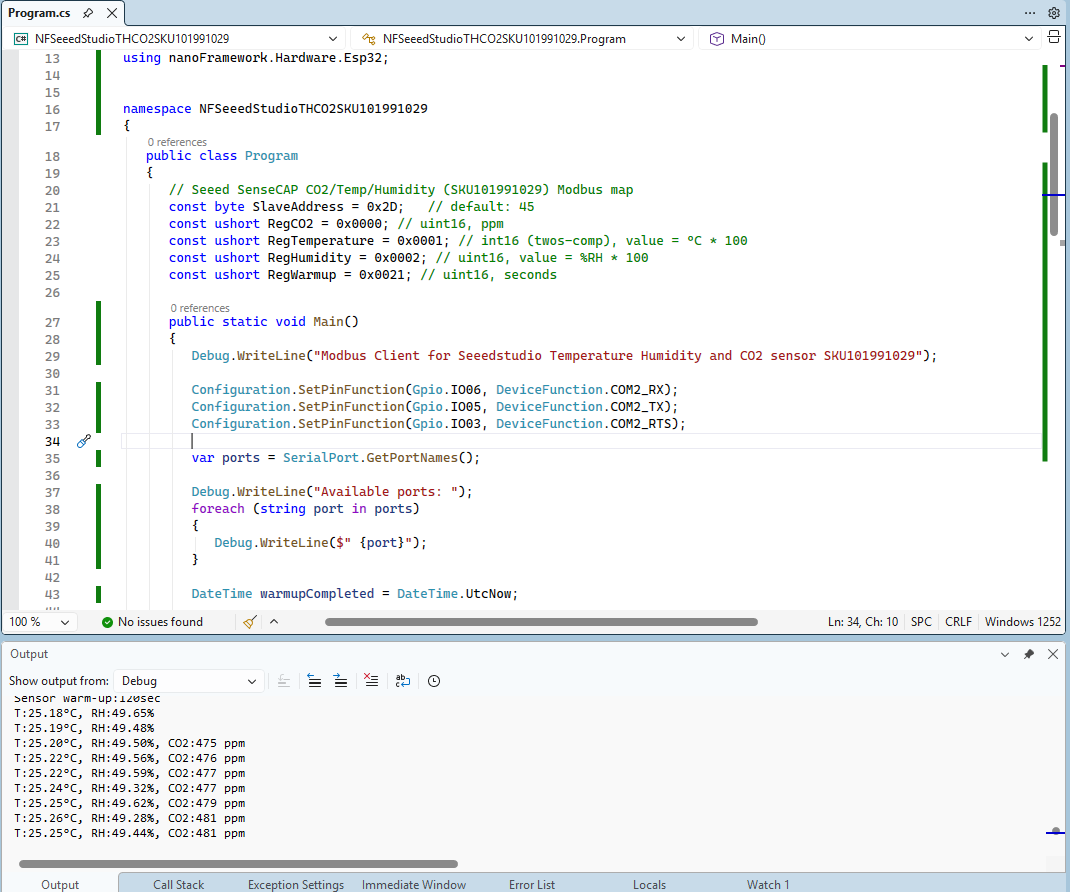Click the split editor window icon
Viewport: 1070px width, 892px height.
pyautogui.click(x=1053, y=38)
